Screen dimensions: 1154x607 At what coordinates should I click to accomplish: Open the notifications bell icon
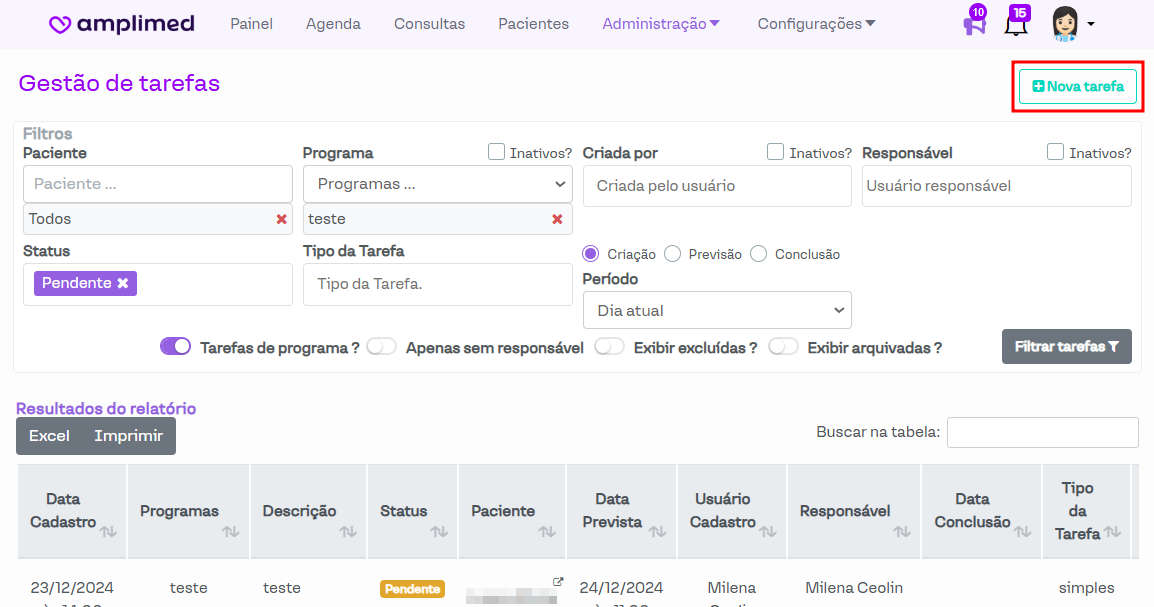point(1016,25)
